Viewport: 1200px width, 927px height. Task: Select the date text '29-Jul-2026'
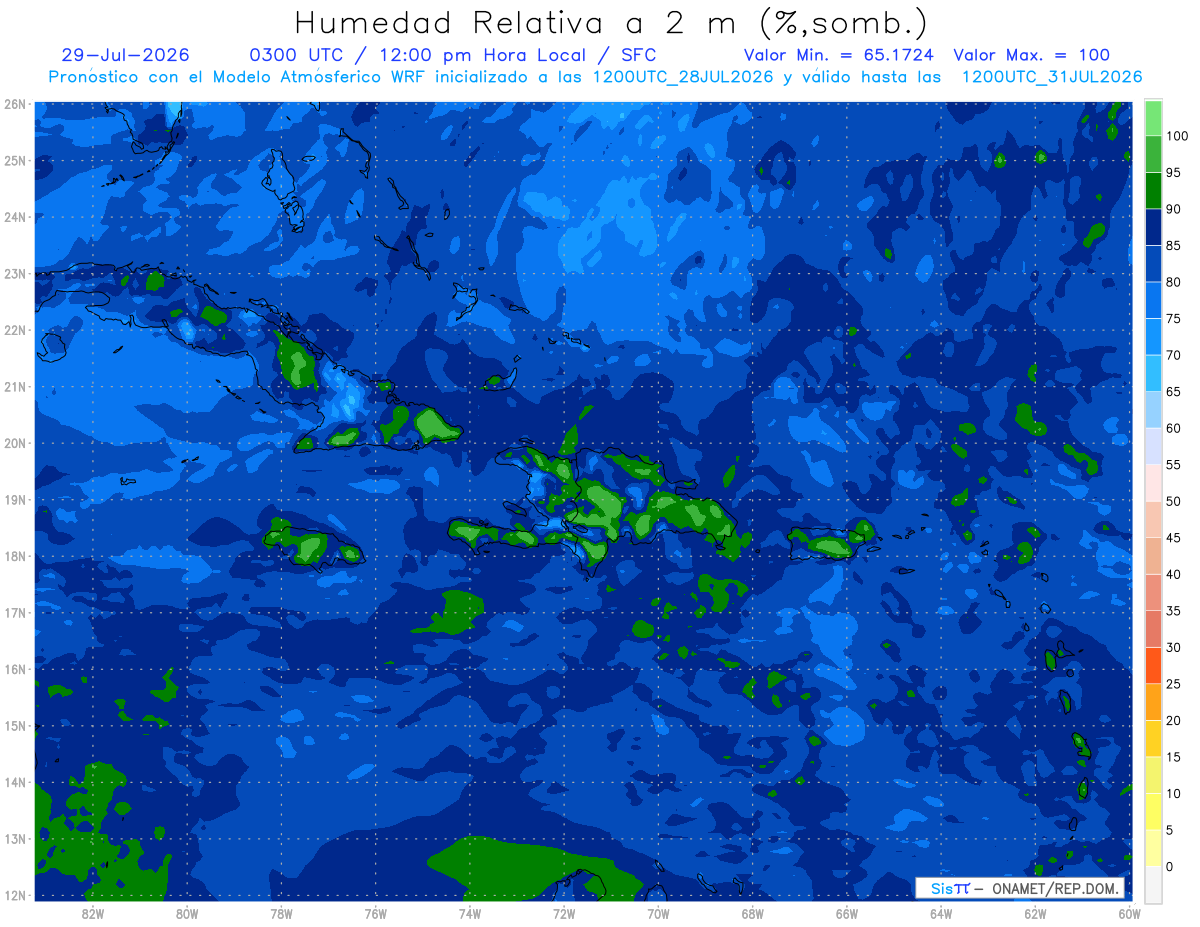pos(125,55)
